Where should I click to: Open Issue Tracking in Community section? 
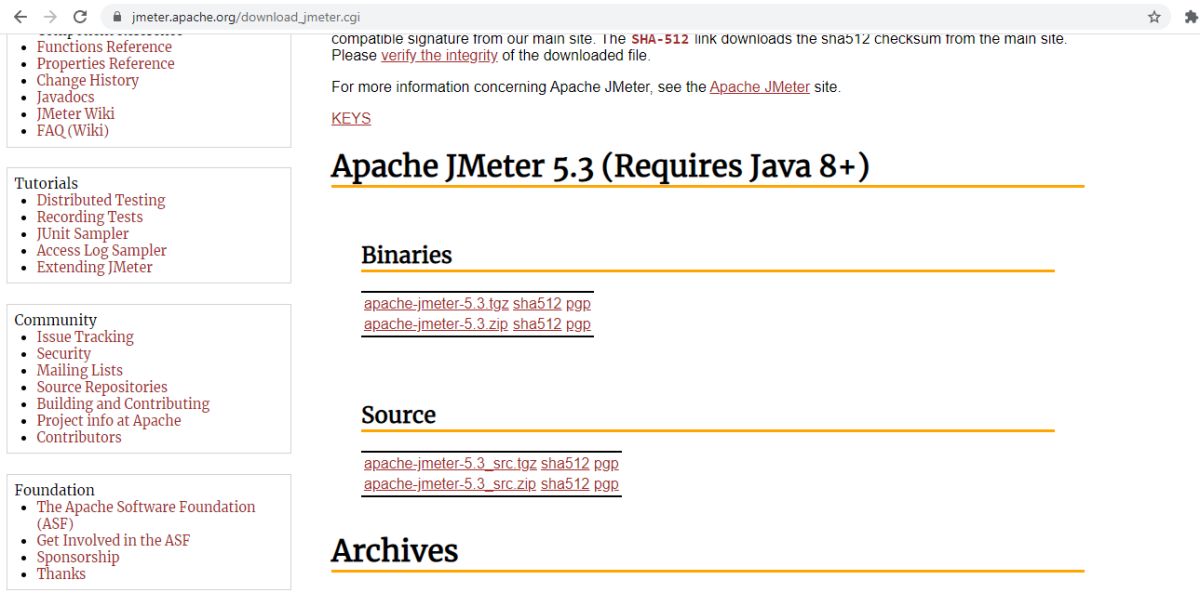[x=85, y=337]
